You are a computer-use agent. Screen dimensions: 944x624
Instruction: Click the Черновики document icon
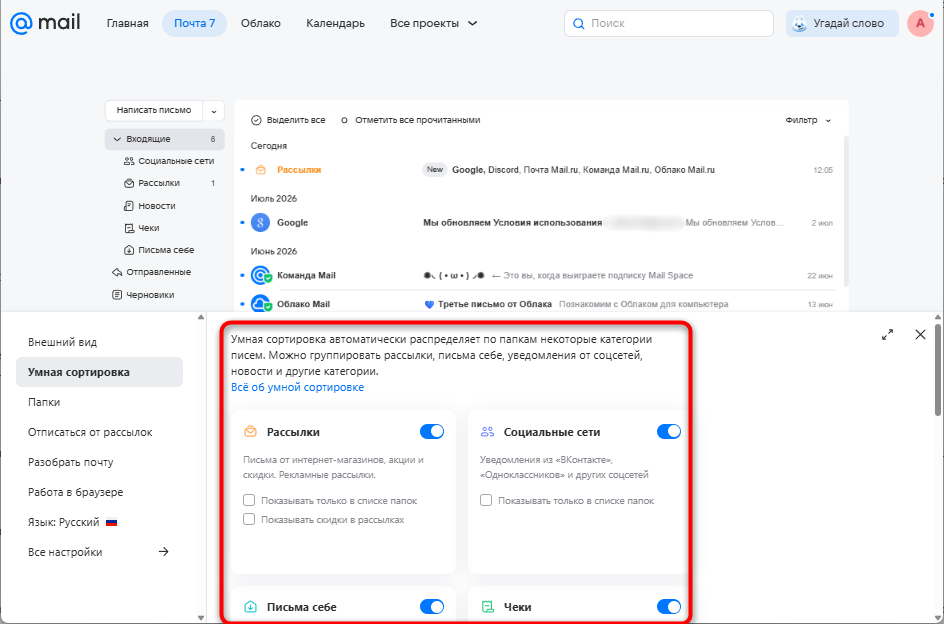pos(117,295)
